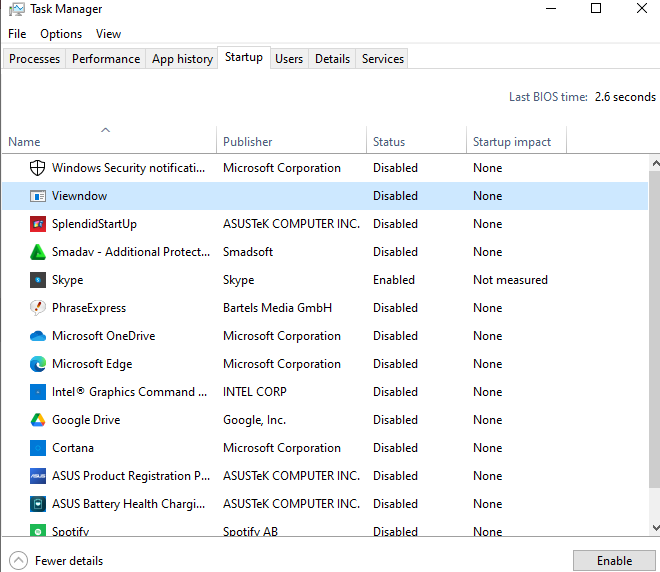Click the SplendidStartUp icon
This screenshot has height=572, width=660.
click(37, 224)
